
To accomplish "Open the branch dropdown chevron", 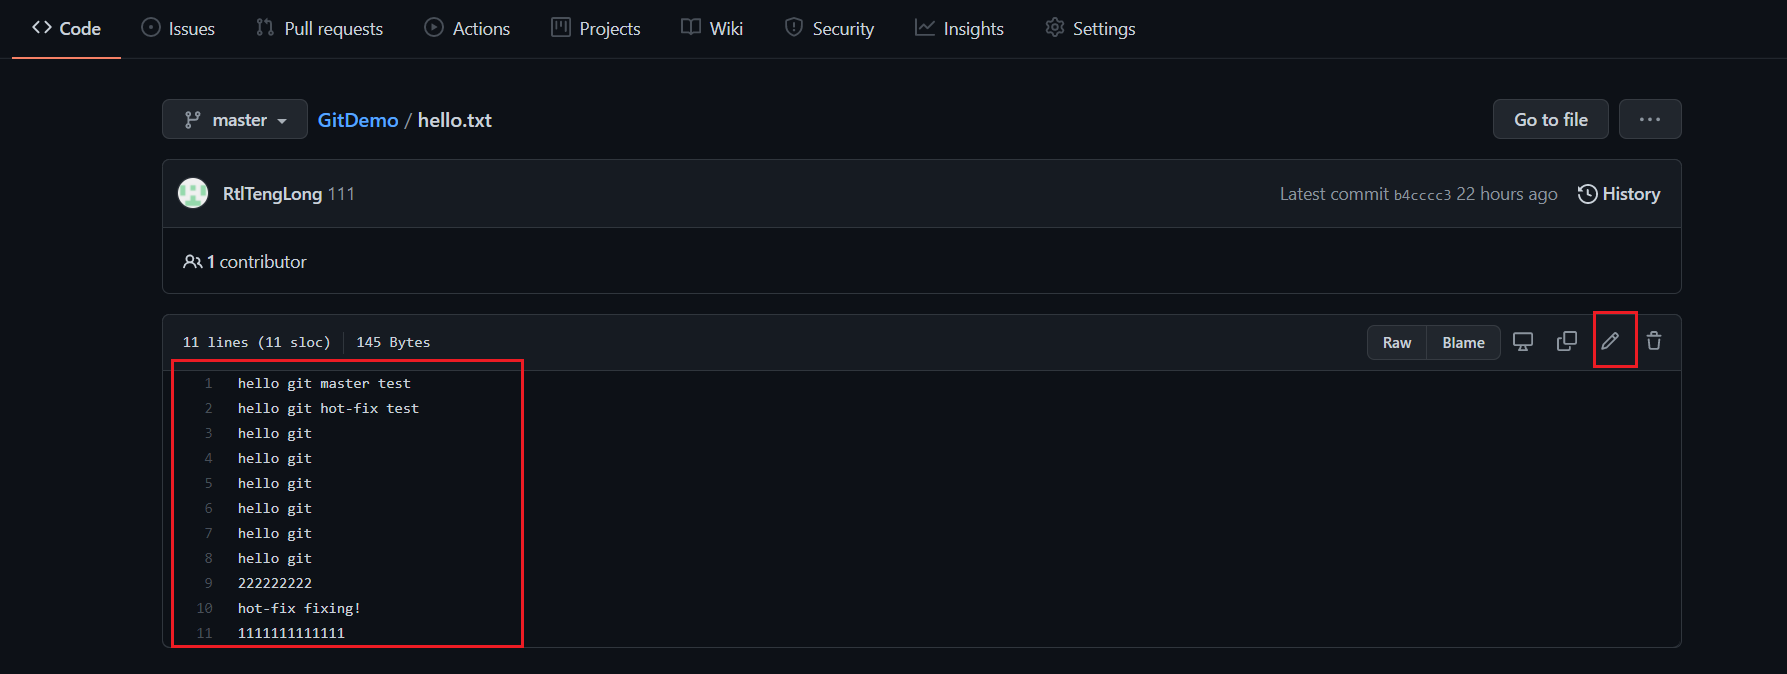I will [x=283, y=120].
